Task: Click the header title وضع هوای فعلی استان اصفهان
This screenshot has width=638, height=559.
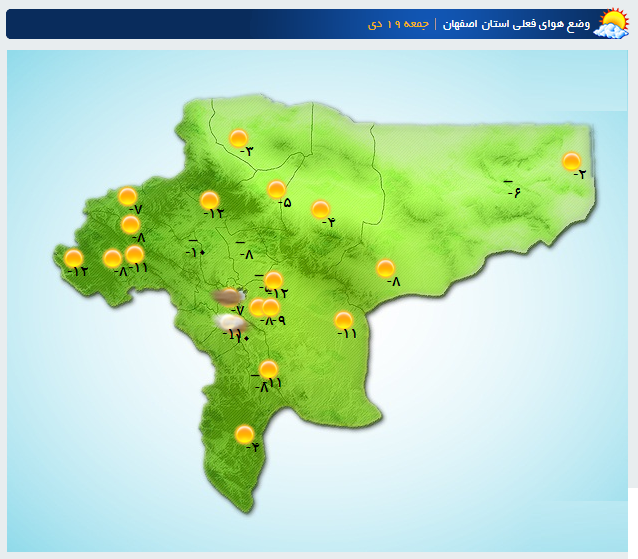Action: click(516, 24)
